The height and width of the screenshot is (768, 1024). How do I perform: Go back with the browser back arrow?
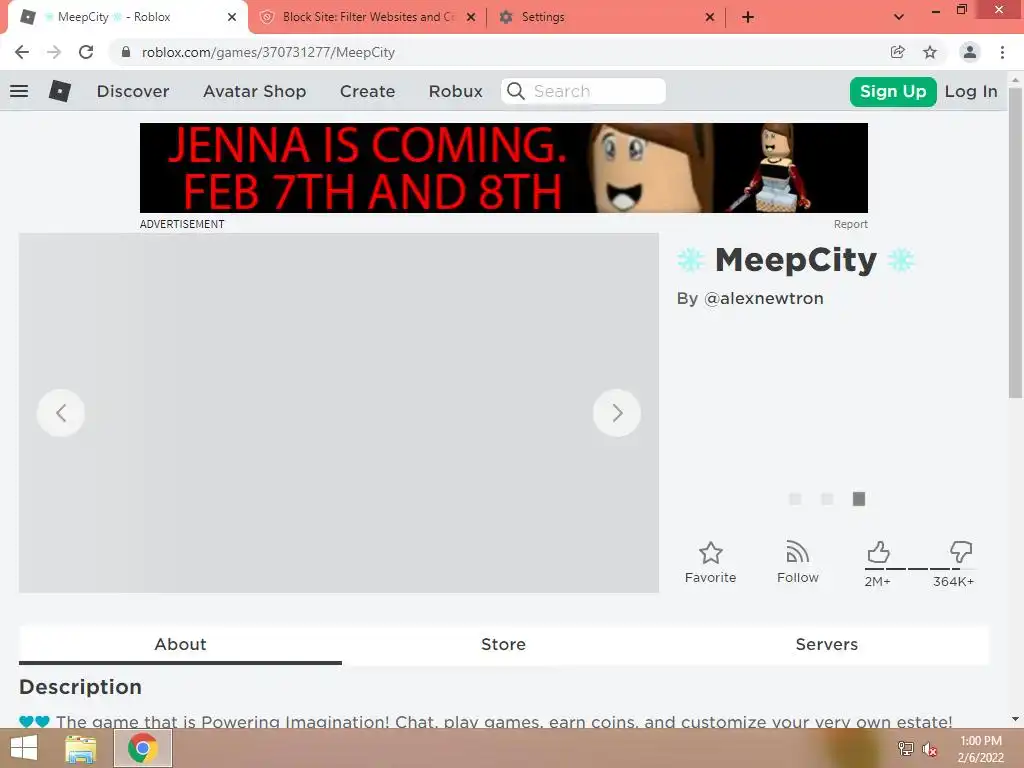(x=22, y=52)
